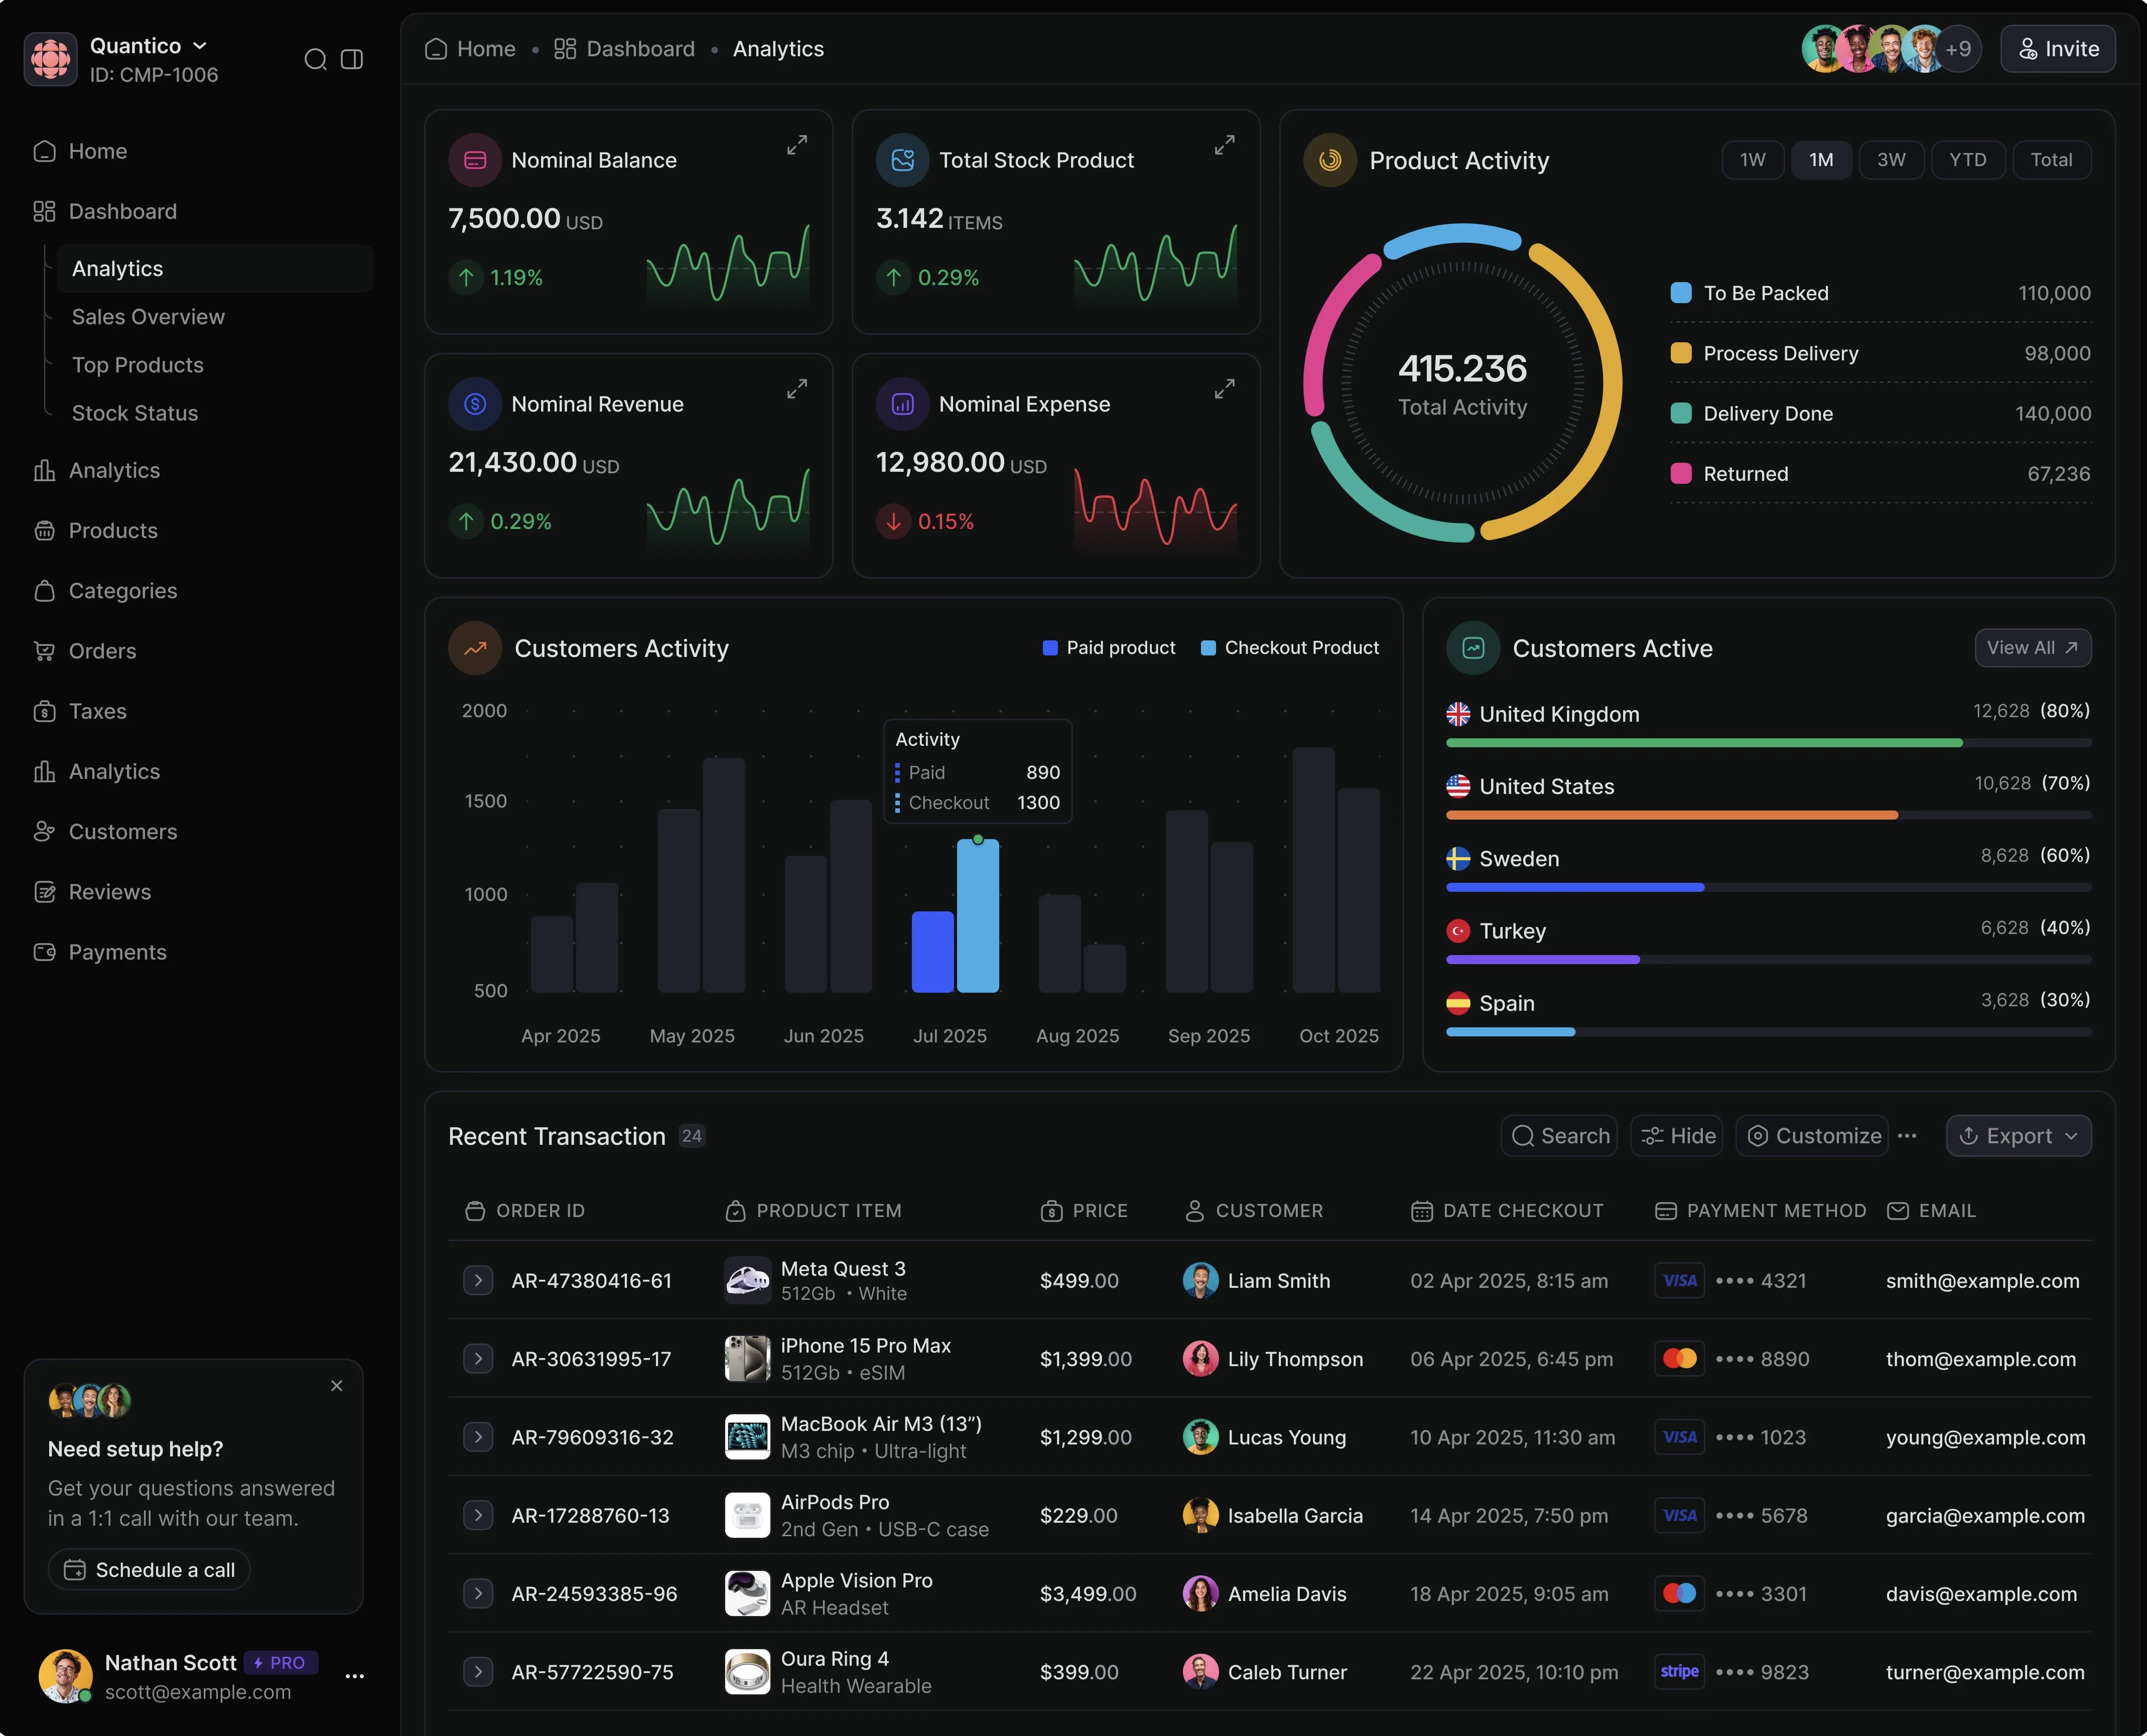
Task: Go to Stock Status submenu item
Action: (x=135, y=413)
